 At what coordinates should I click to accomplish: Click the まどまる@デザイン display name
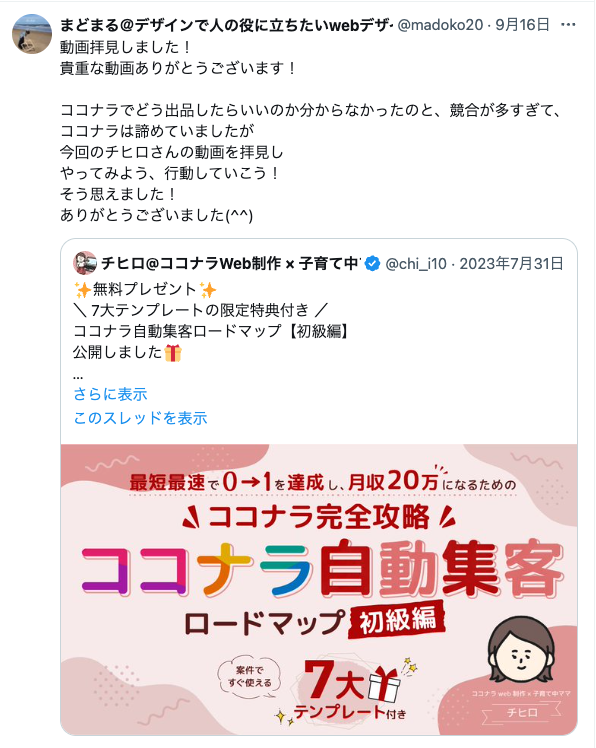coord(226,25)
